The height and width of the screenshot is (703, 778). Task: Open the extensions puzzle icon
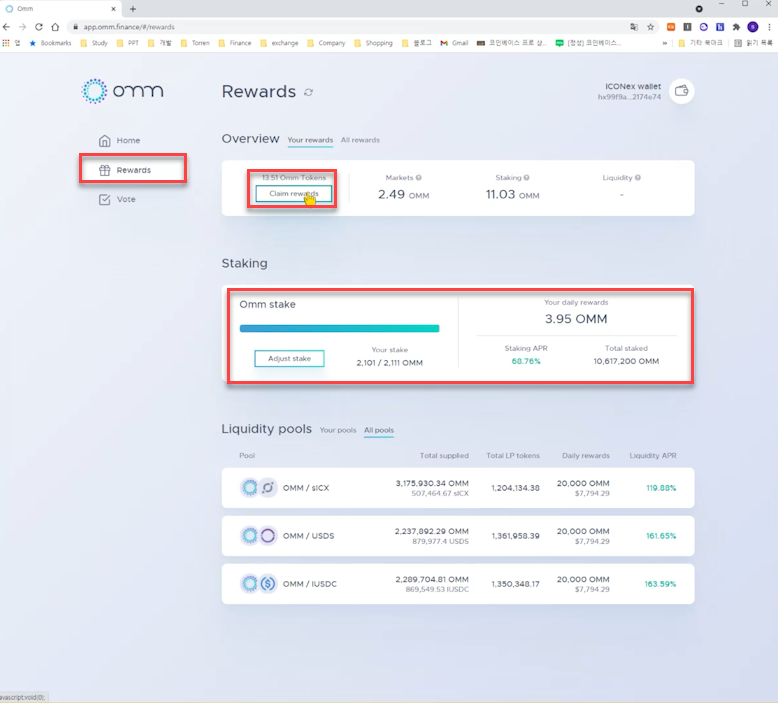pos(736,27)
